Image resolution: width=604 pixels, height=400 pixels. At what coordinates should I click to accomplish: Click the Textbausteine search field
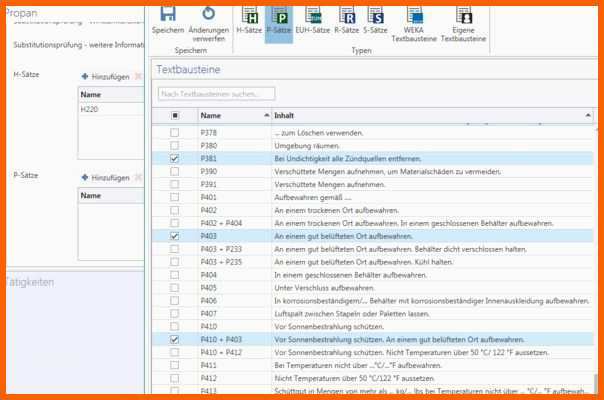pyautogui.click(x=216, y=94)
